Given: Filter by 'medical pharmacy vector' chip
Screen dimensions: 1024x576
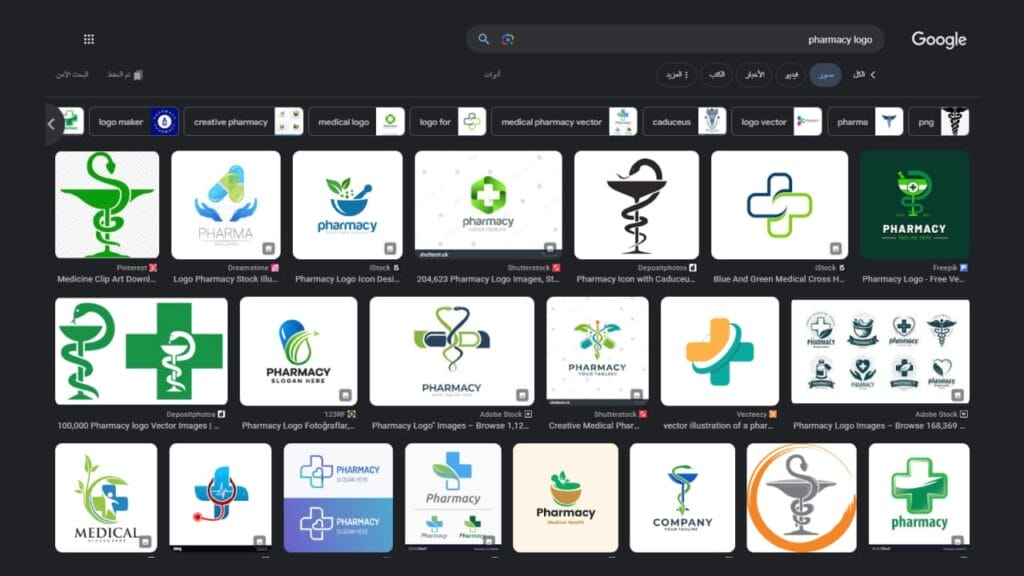Looking at the screenshot, I should tap(564, 122).
